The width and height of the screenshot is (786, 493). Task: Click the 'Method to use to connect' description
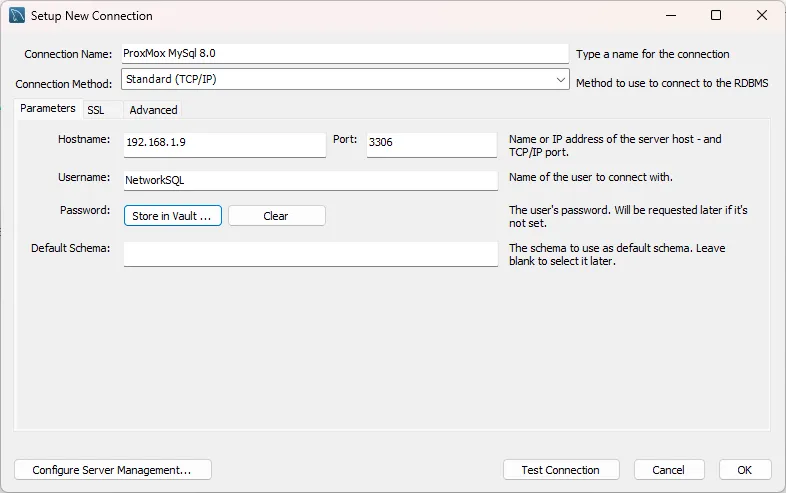point(672,83)
